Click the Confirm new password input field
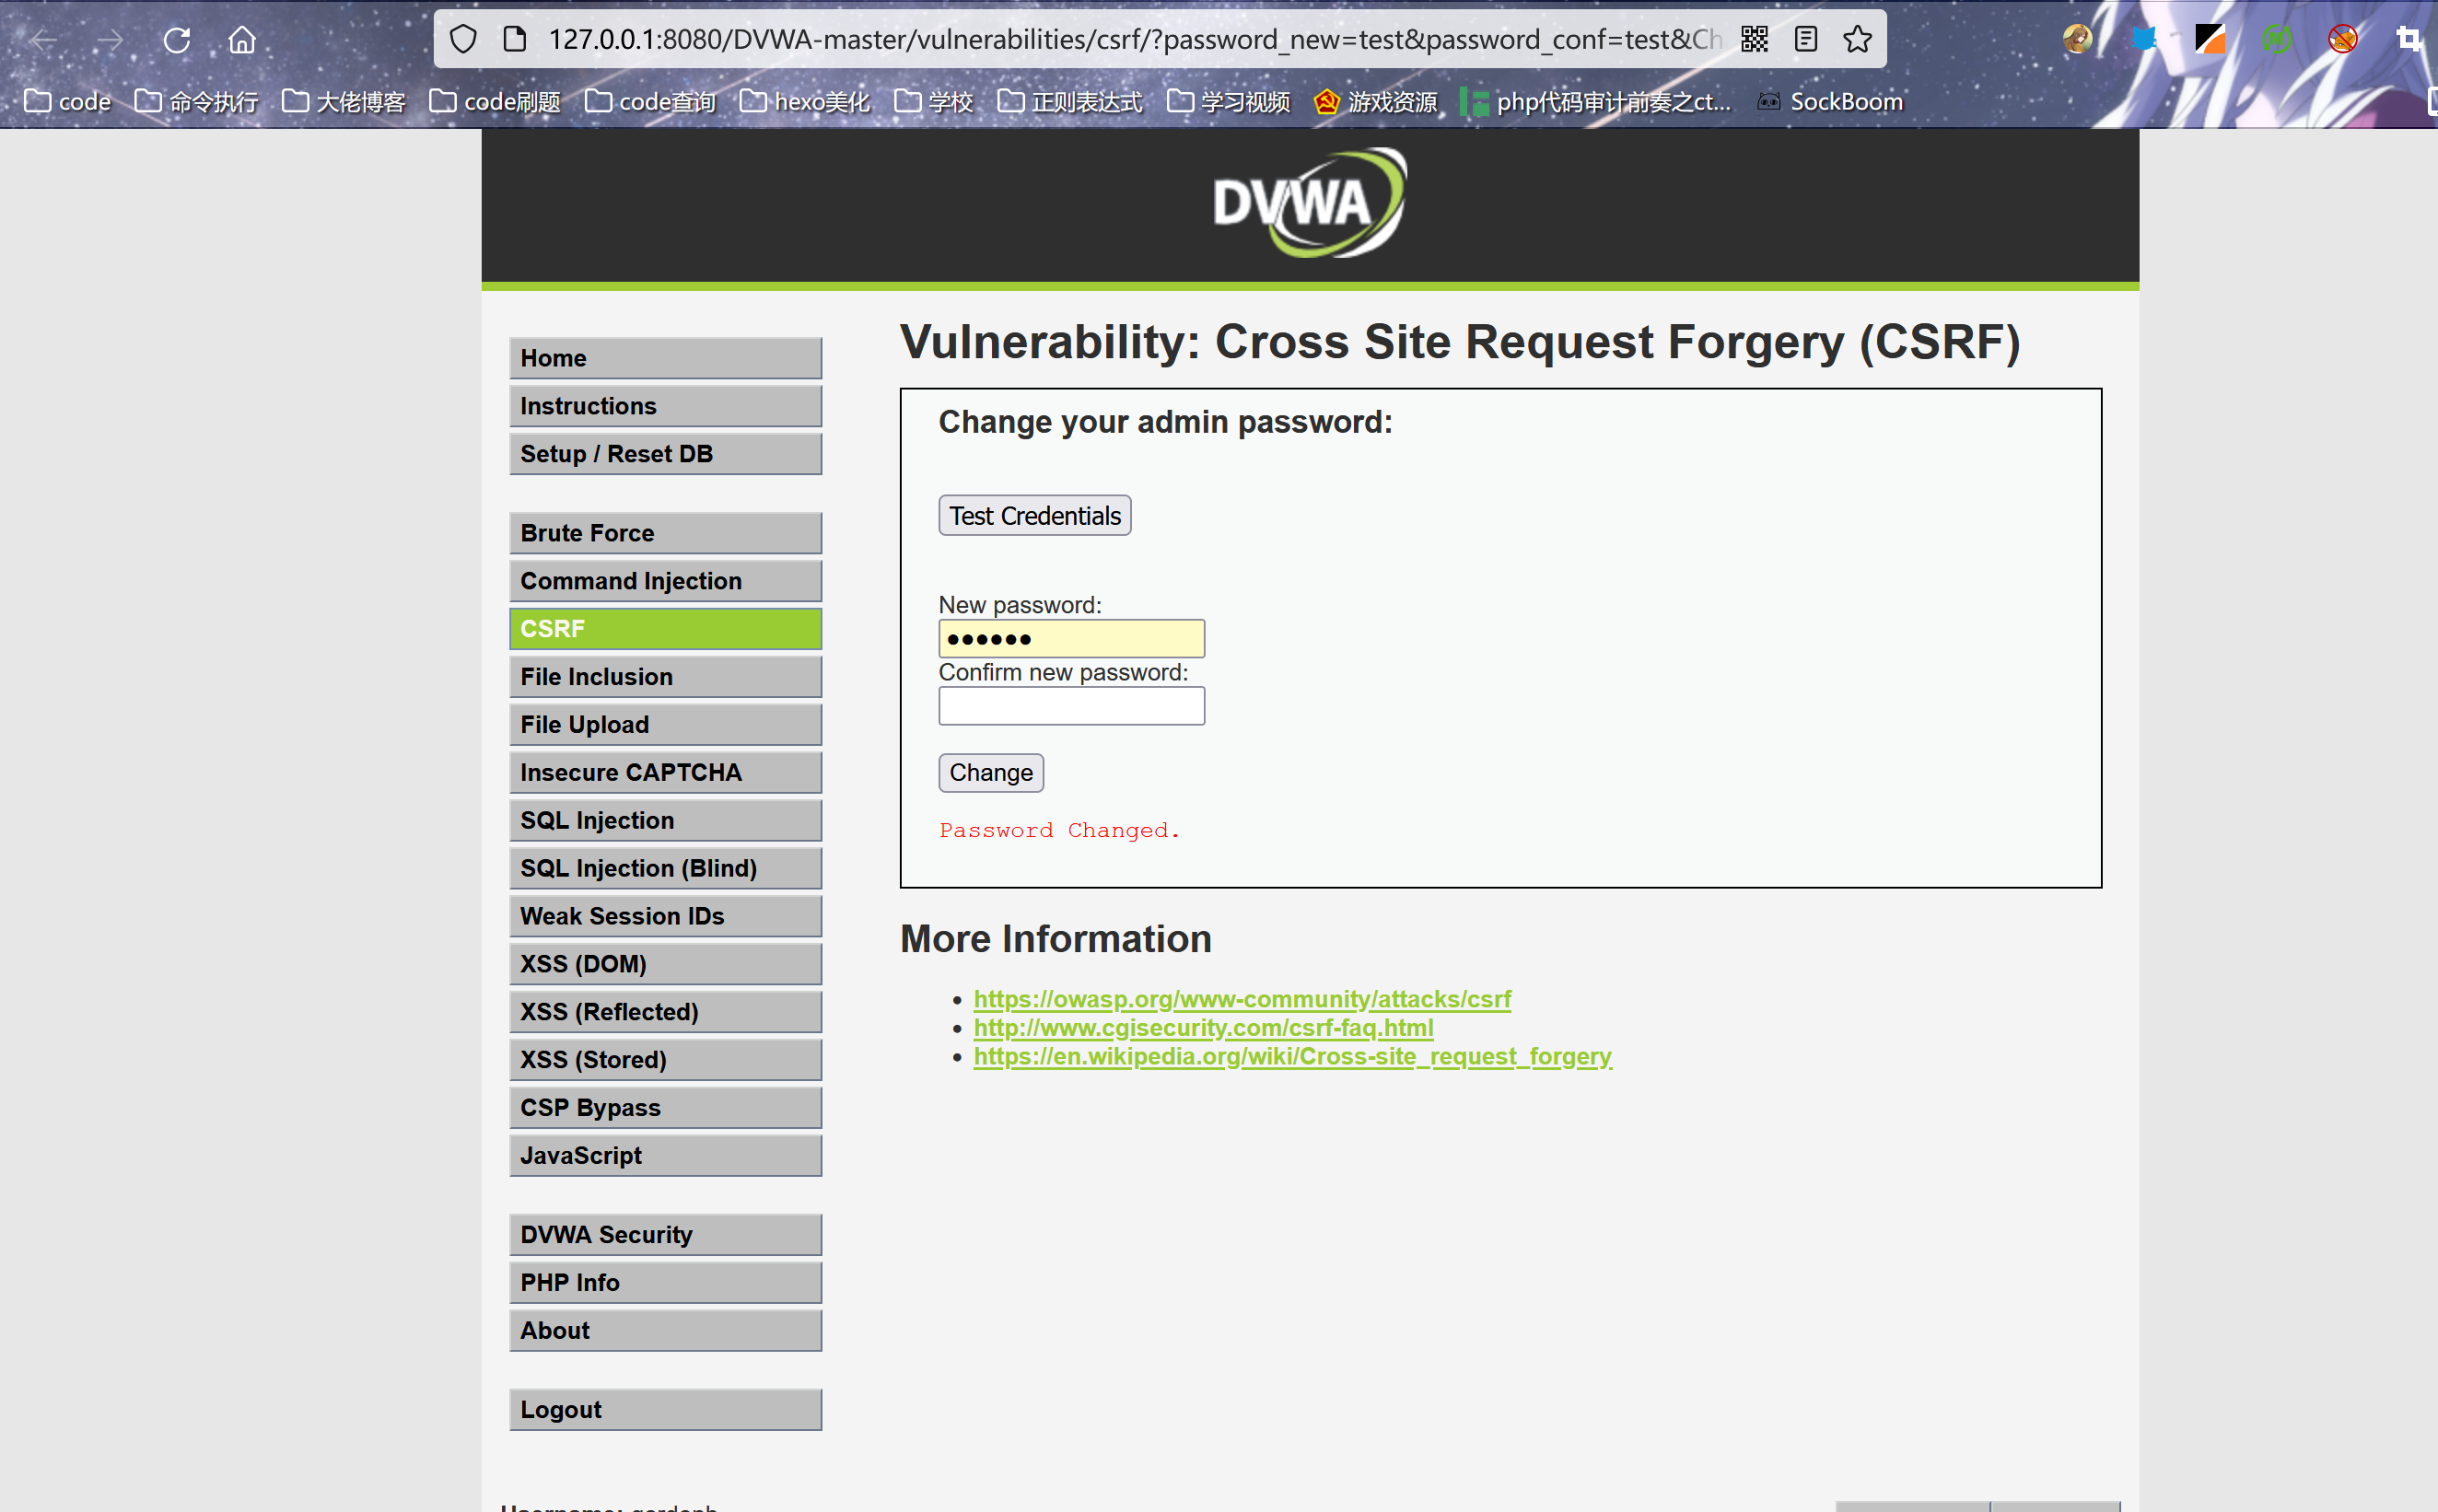This screenshot has width=2438, height=1512. coord(1071,705)
